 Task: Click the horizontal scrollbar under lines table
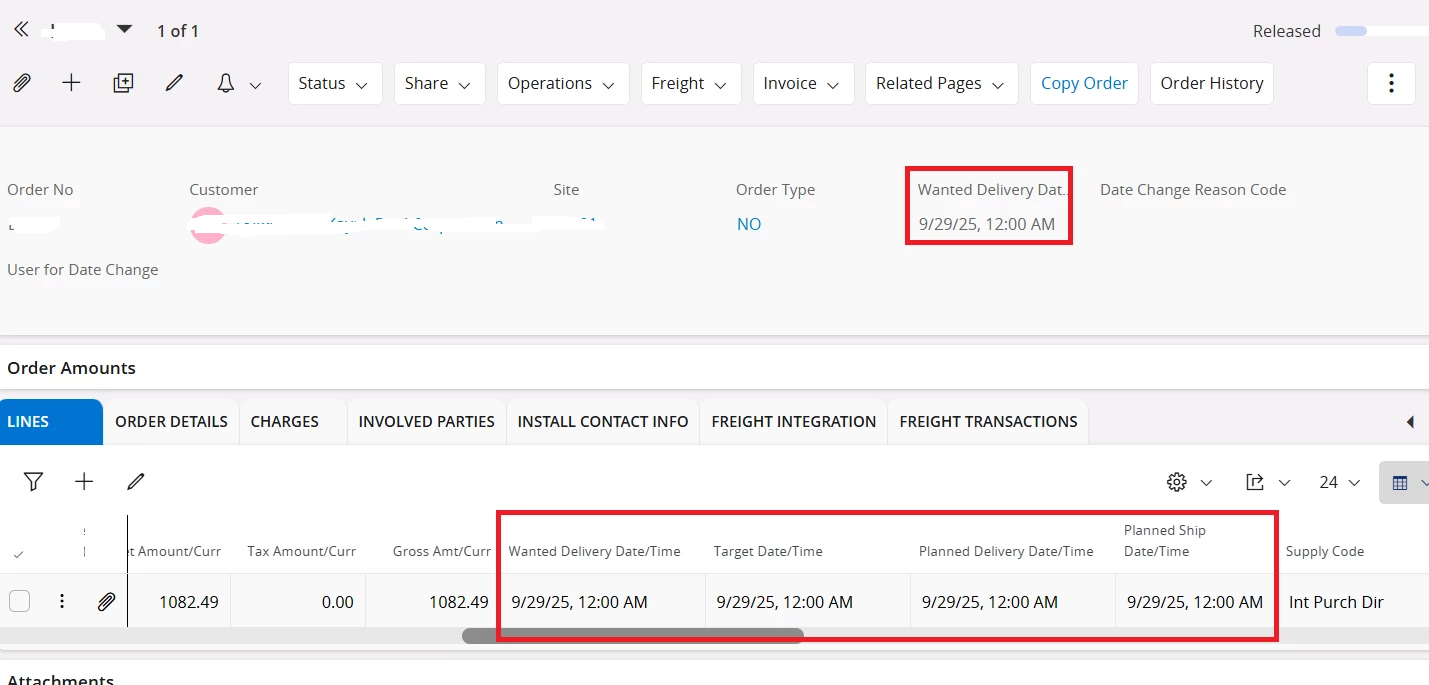632,635
